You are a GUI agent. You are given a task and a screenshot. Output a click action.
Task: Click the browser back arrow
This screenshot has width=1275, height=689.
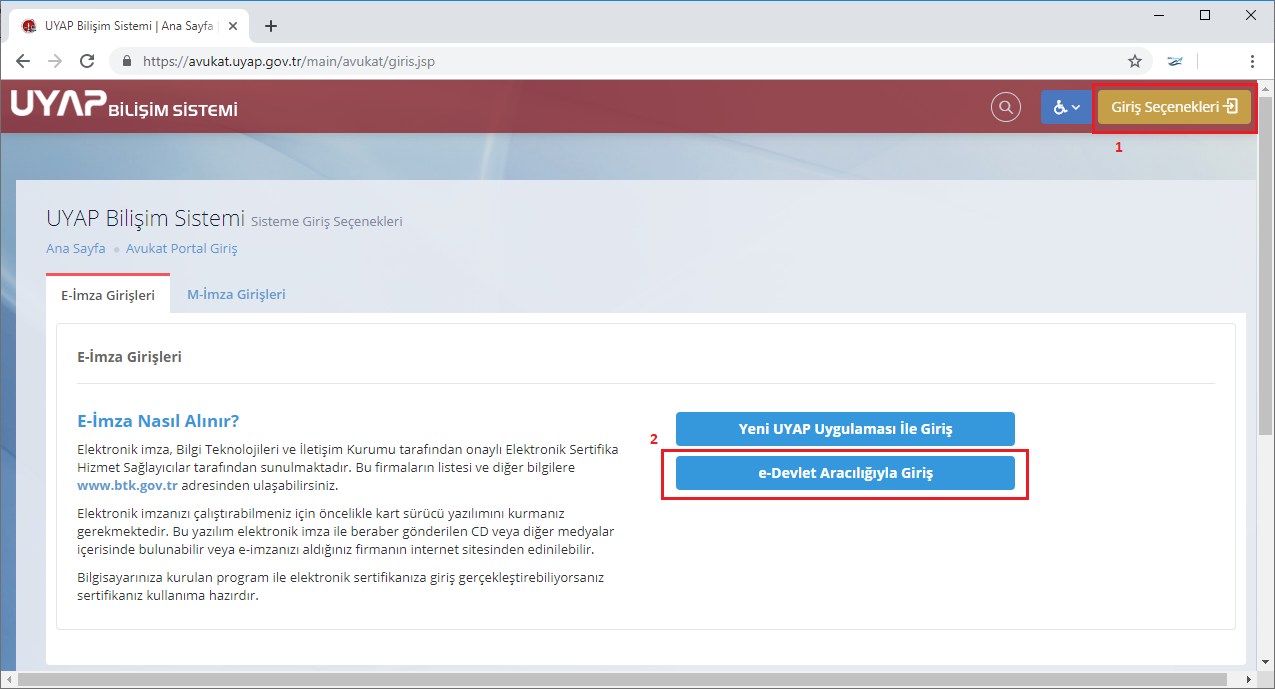pyautogui.click(x=23, y=61)
